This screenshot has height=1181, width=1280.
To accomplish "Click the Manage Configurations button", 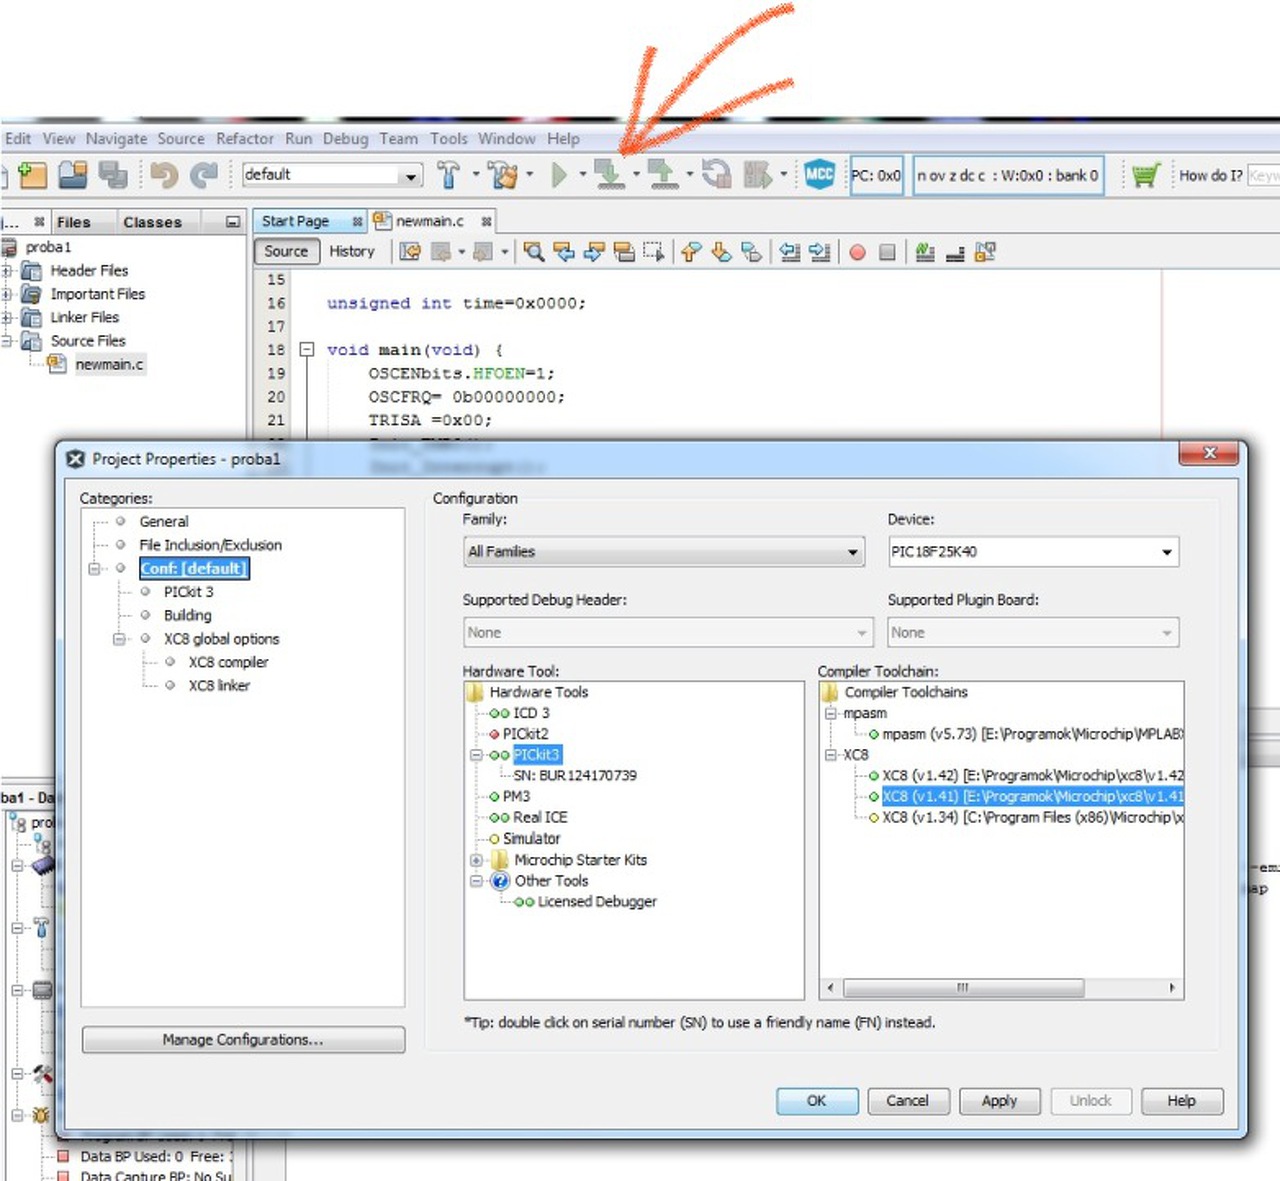I will tap(243, 1040).
